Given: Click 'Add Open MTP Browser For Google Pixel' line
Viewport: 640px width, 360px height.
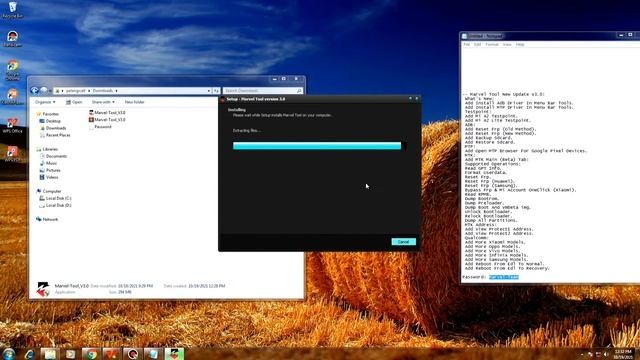Looking at the screenshot, I should 526,151.
